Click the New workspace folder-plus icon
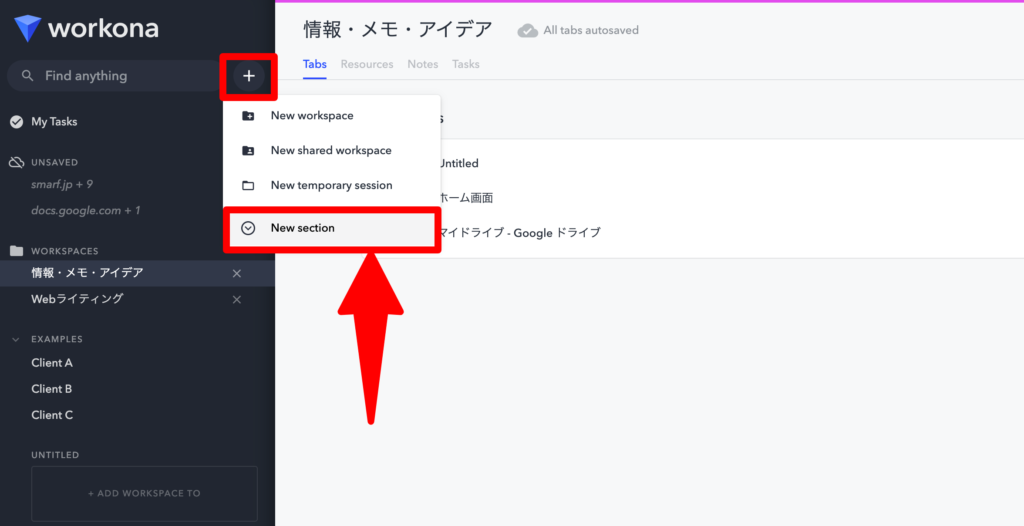This screenshot has width=1024, height=526. [x=248, y=116]
